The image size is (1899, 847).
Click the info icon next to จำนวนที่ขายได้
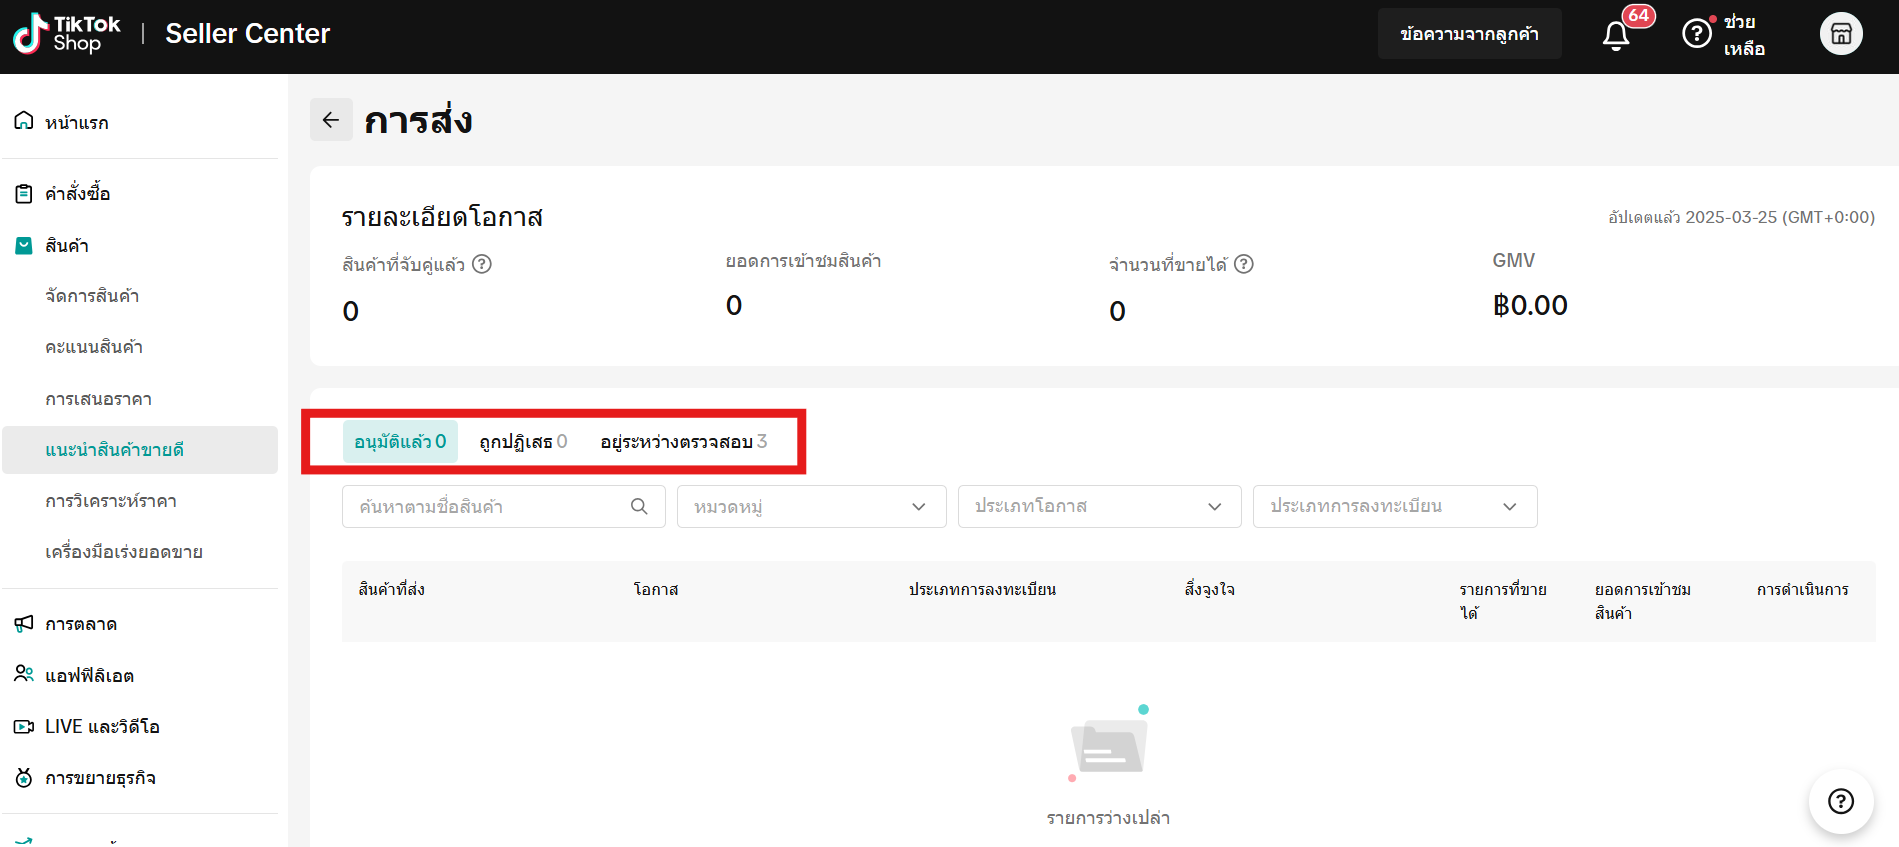click(x=1243, y=264)
